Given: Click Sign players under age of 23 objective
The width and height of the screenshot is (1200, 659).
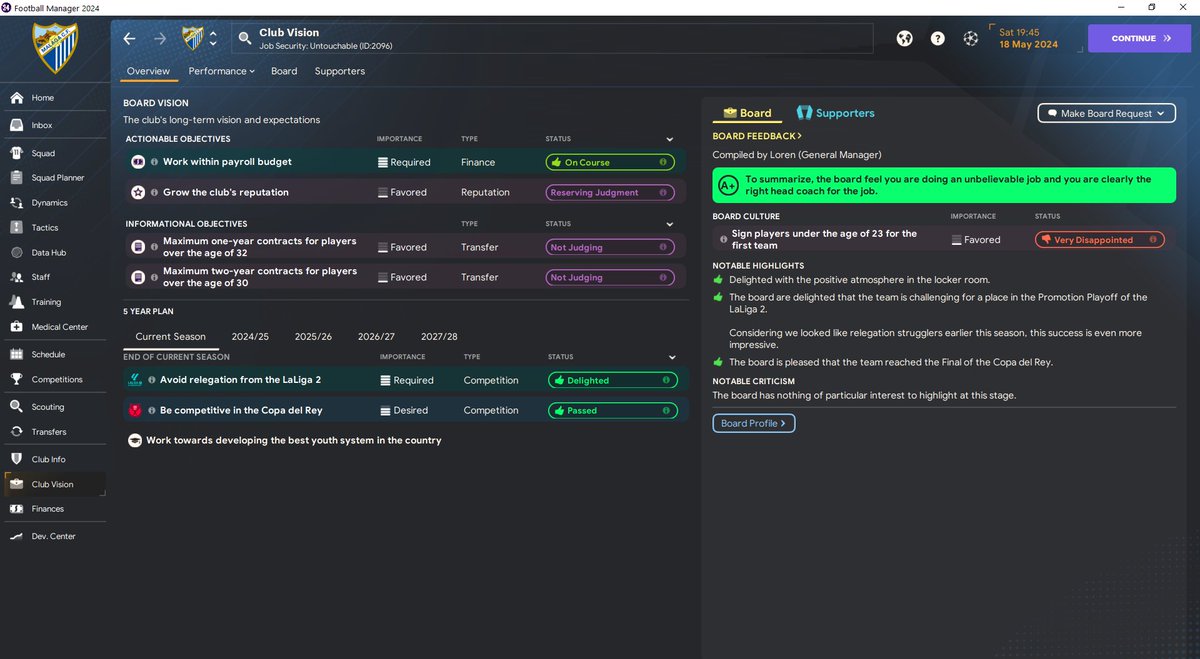Looking at the screenshot, I should (823, 239).
